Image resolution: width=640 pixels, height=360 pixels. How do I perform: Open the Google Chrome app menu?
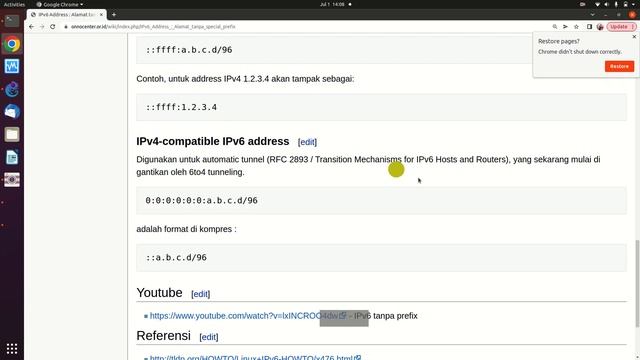pos(60,4)
